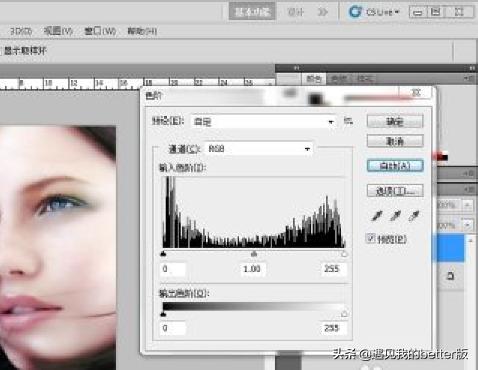Viewport: 478px width, 370px height.
Task: Click the blue selected layer in panel
Action: click(x=449, y=248)
